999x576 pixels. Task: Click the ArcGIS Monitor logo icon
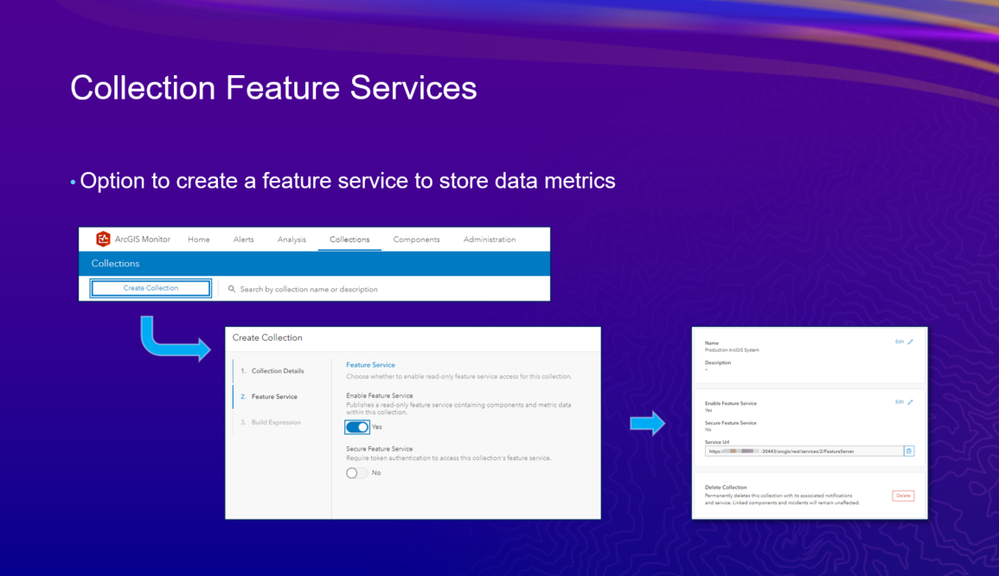point(103,239)
